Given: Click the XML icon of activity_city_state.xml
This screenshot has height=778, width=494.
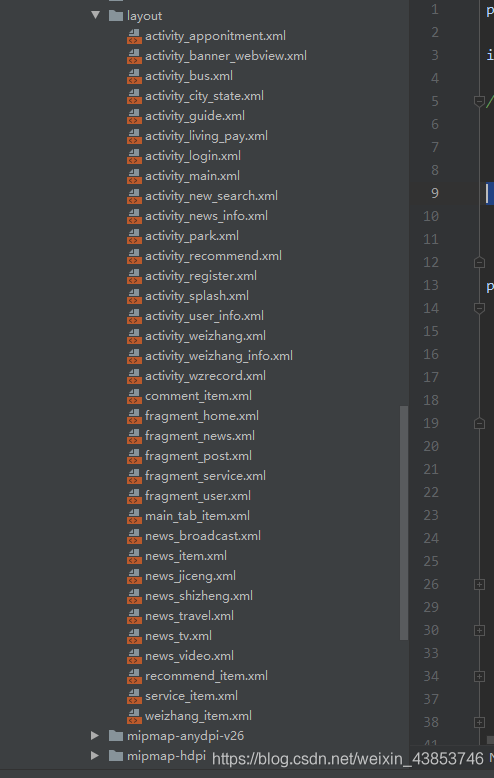Looking at the screenshot, I should [134, 96].
